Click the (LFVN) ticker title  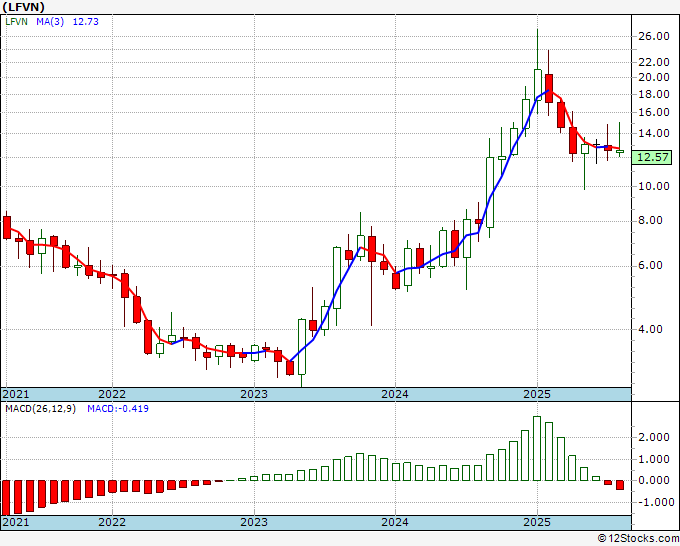pyautogui.click(x=23, y=7)
